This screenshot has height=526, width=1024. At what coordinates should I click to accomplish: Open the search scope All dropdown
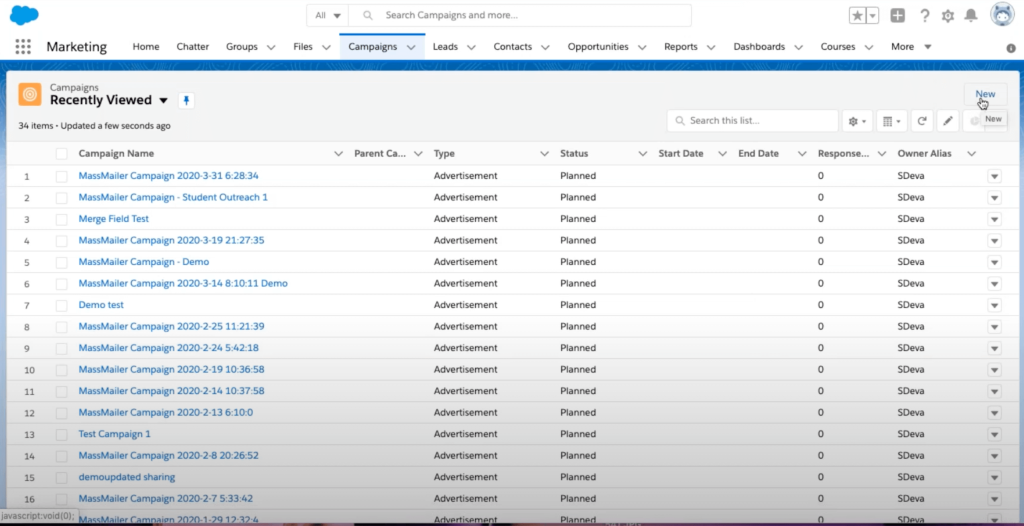click(328, 16)
